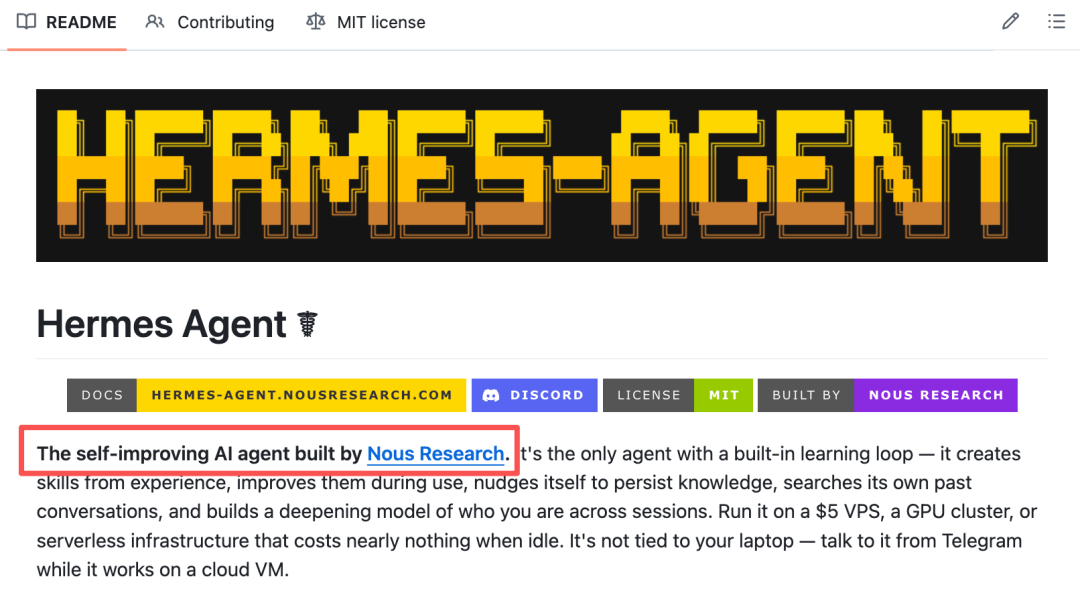This screenshot has height=595, width=1080.
Task: Open the Docs hermes-agent.nousresearch.com badge
Action: tap(267, 395)
